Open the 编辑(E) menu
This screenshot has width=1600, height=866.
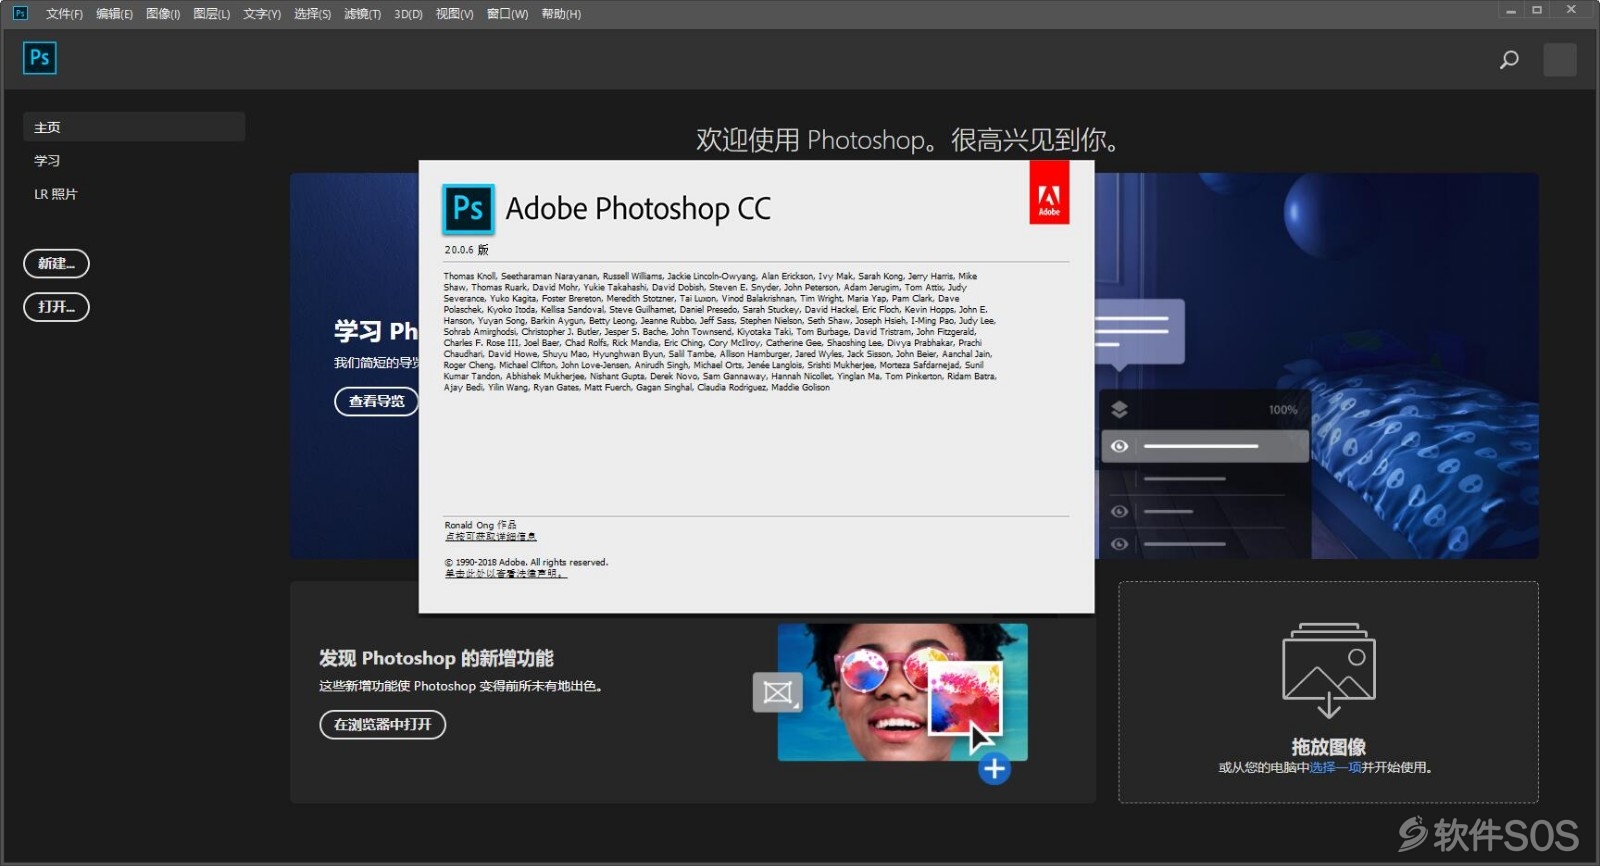point(114,14)
